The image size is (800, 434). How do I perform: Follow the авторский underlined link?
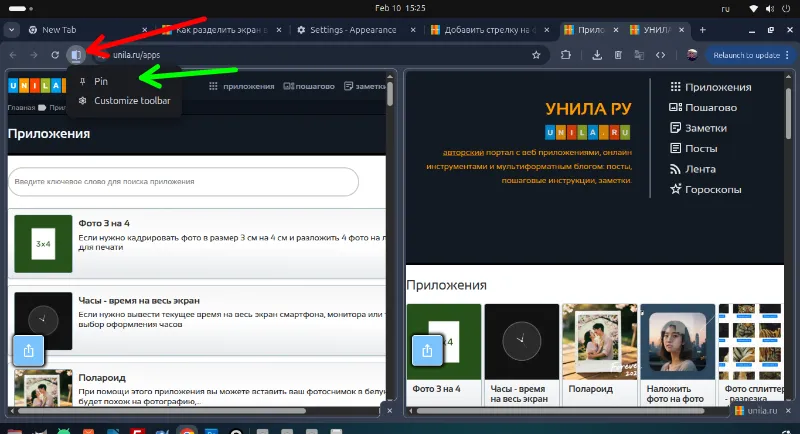pos(463,152)
